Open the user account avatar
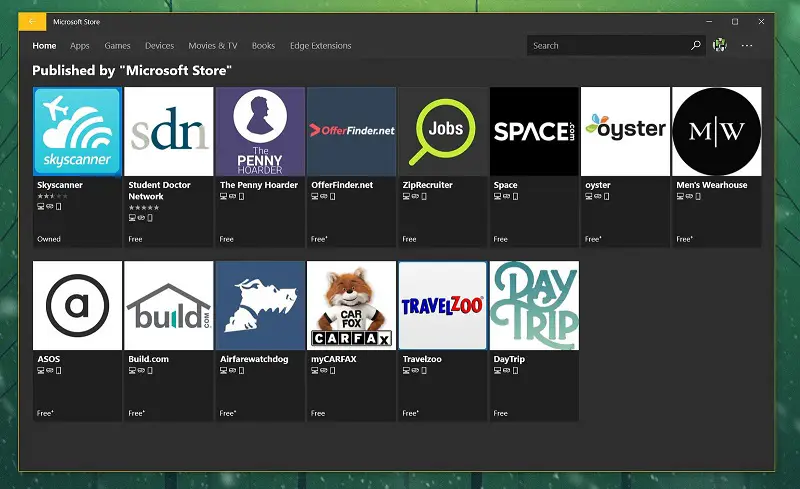 click(720, 45)
